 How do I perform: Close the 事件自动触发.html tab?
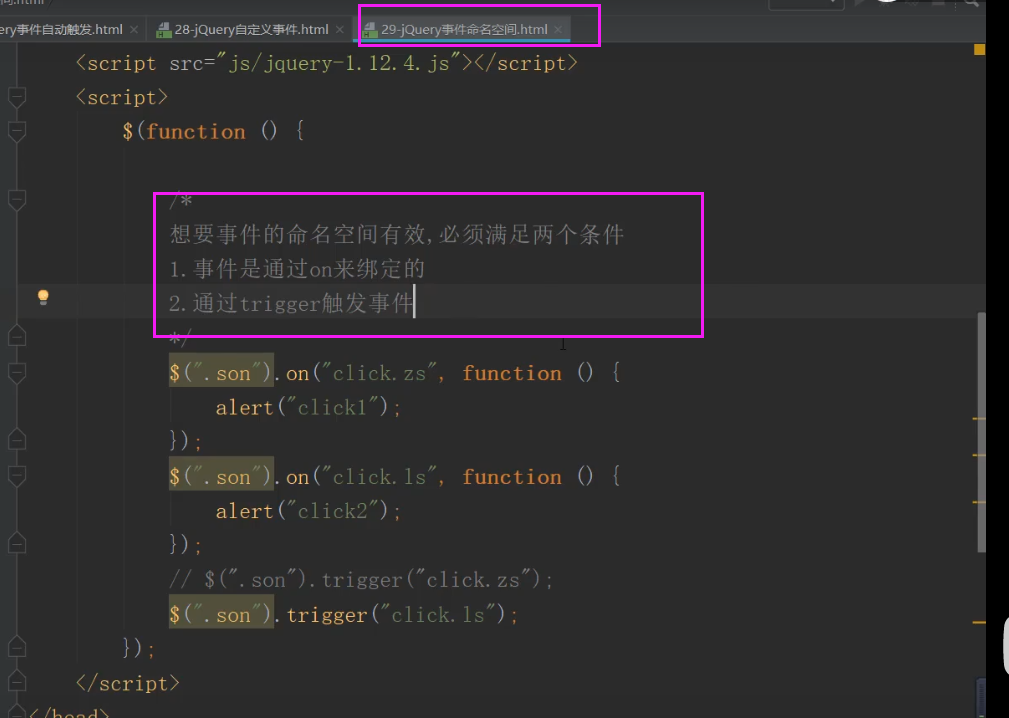[x=133, y=30]
